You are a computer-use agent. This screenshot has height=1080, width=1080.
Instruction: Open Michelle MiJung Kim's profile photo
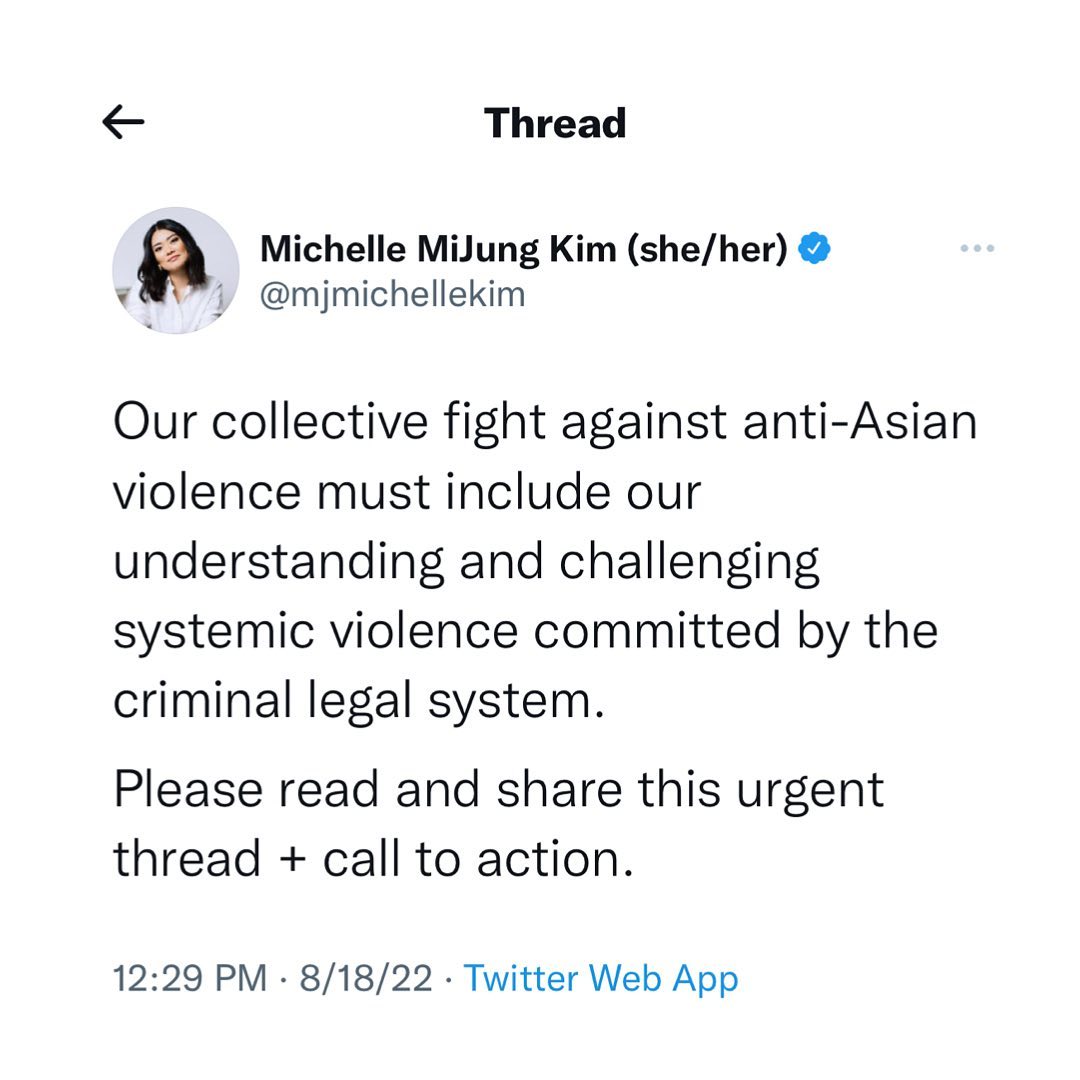176,270
